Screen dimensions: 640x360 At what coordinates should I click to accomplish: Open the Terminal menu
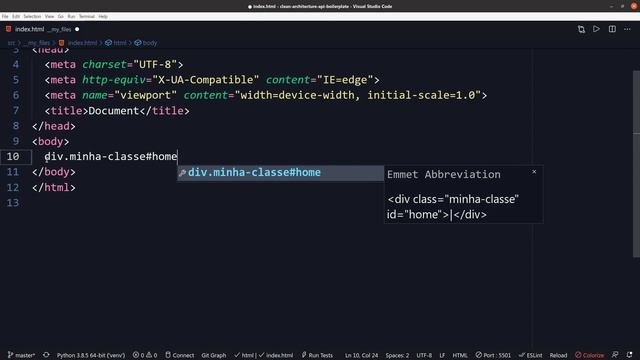tap(87, 16)
